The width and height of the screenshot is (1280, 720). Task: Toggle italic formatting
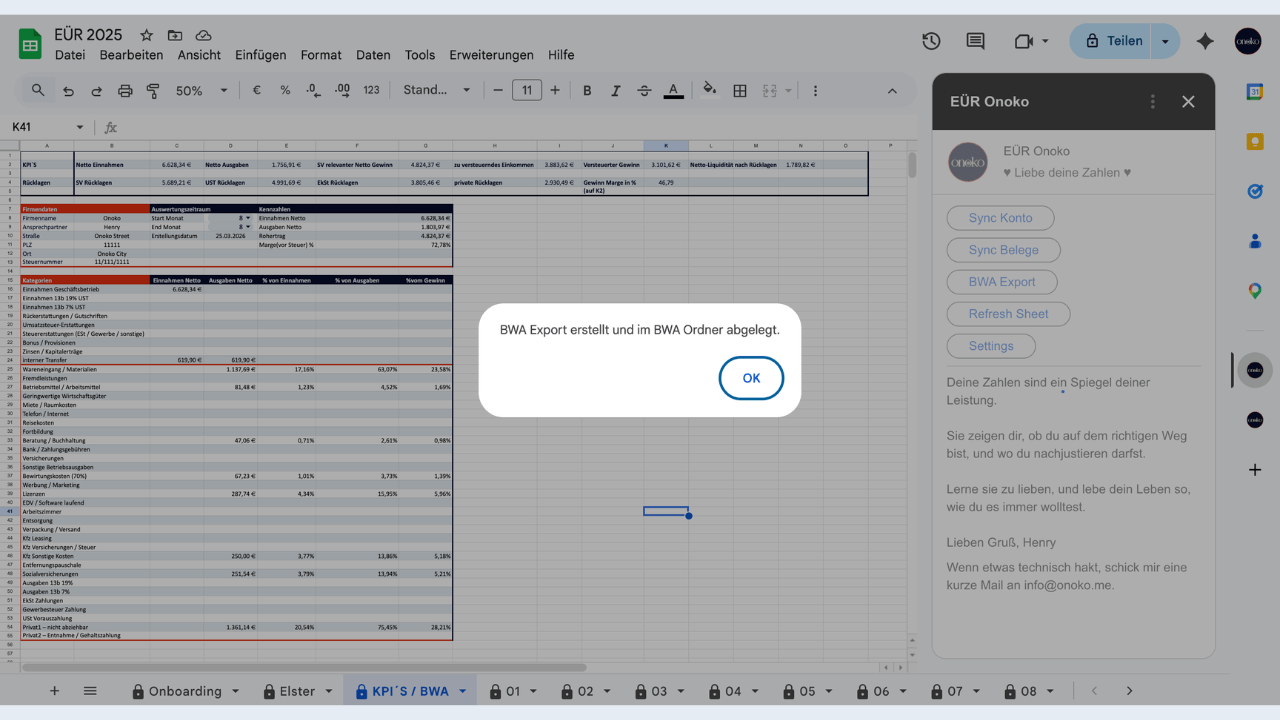pos(615,90)
